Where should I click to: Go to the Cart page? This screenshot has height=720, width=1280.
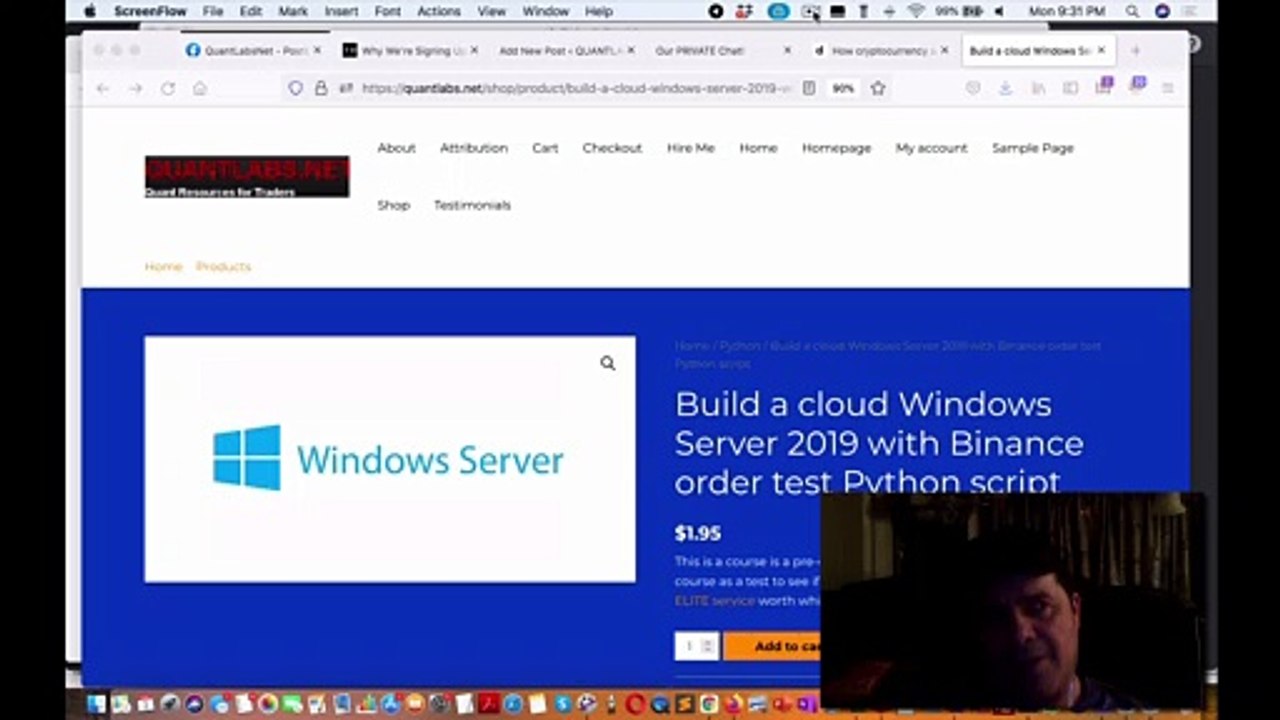pyautogui.click(x=545, y=148)
